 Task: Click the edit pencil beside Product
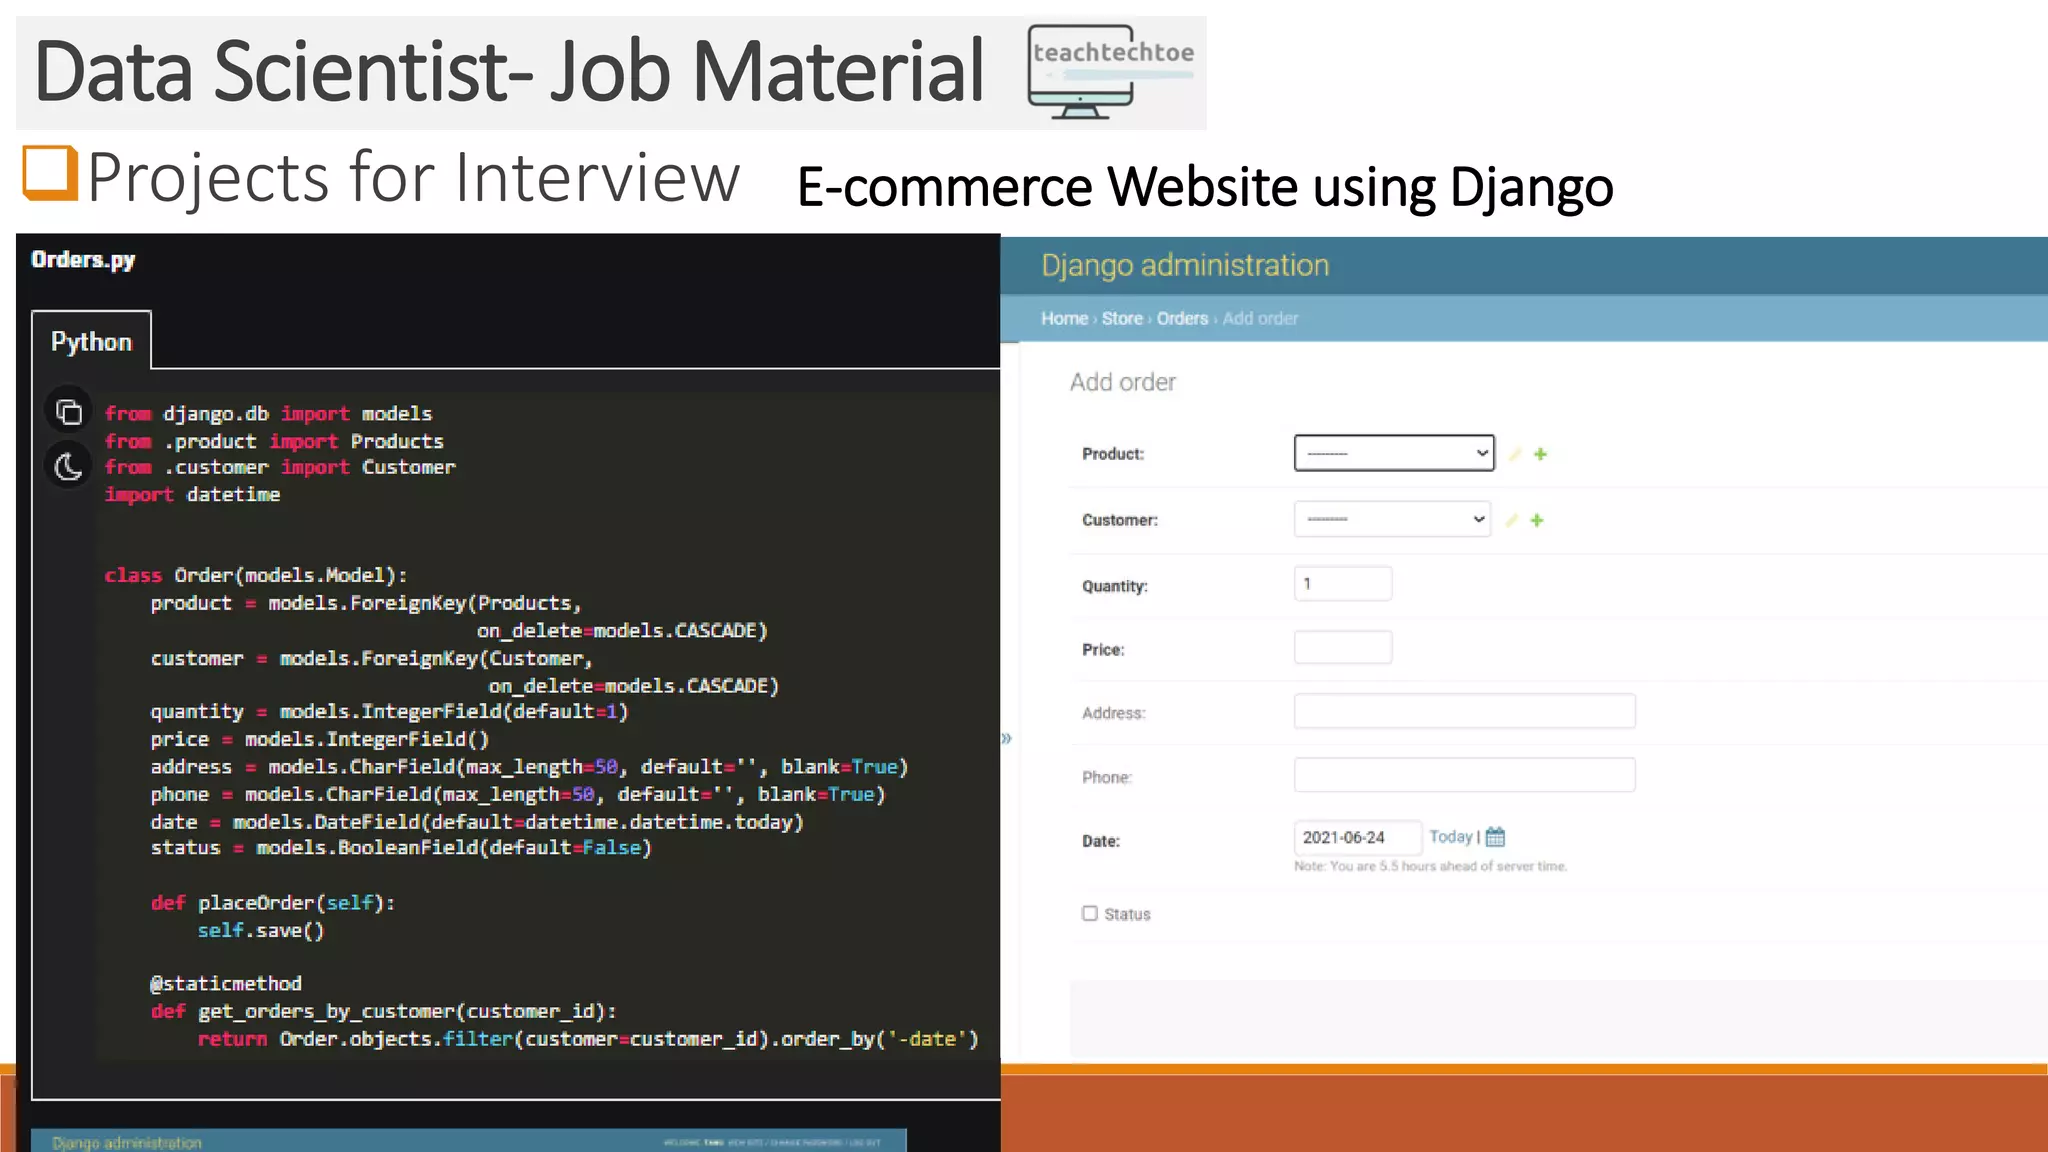pyautogui.click(x=1515, y=454)
